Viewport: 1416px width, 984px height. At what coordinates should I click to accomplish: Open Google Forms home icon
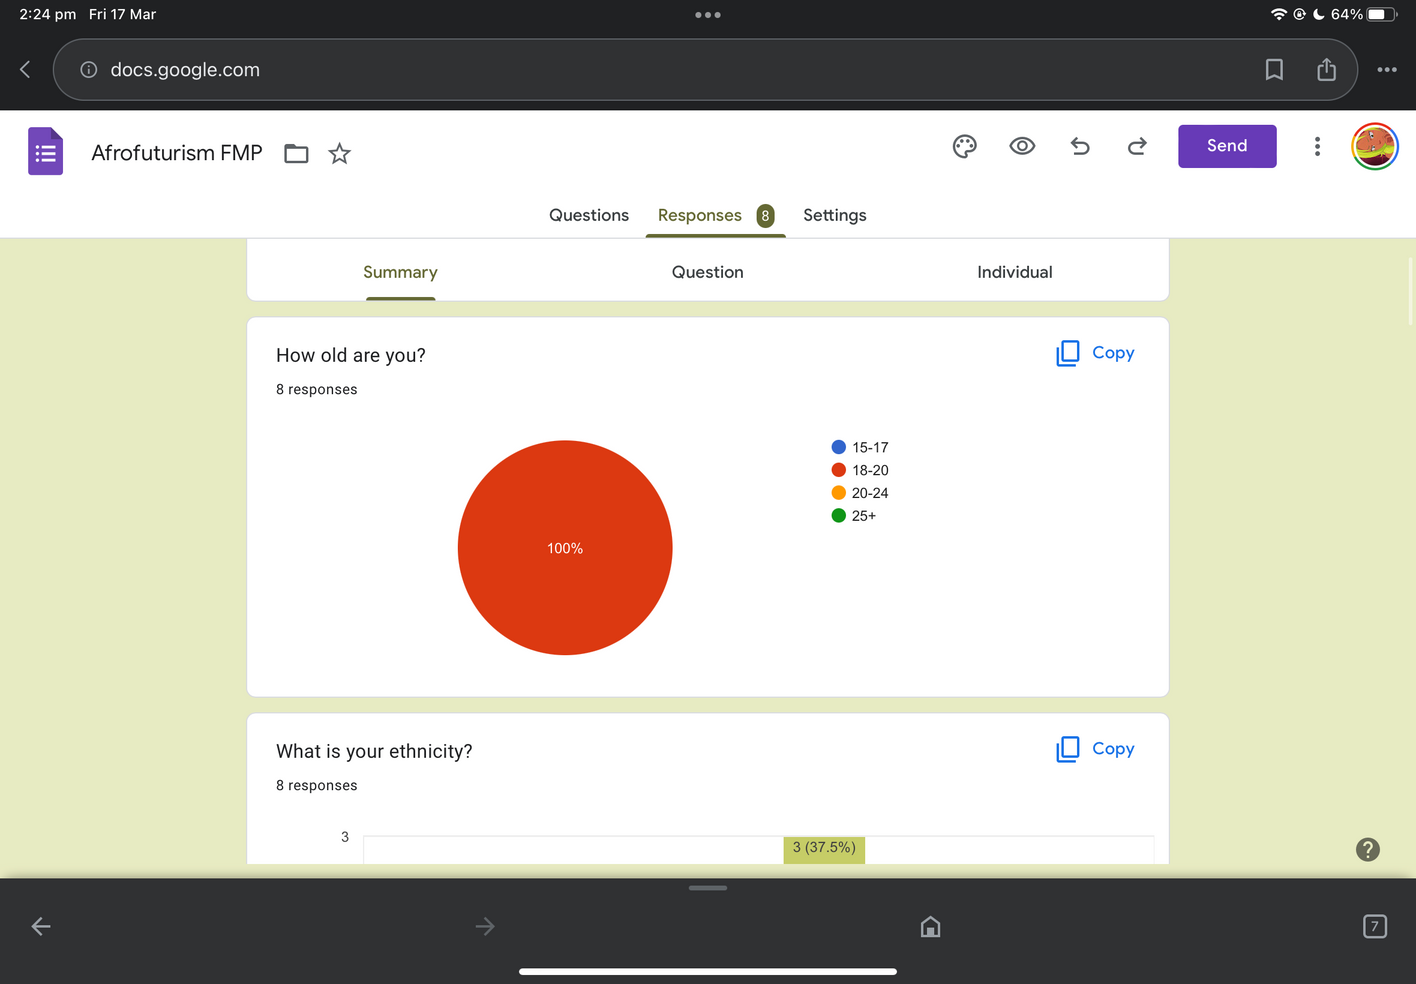coord(45,152)
